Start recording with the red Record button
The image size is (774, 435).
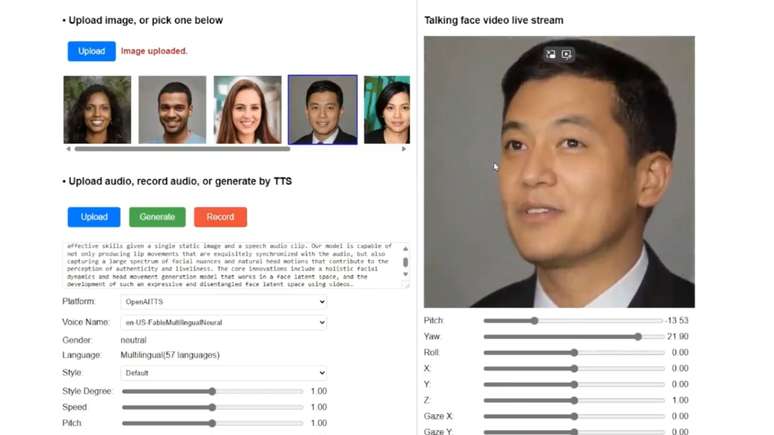220,217
